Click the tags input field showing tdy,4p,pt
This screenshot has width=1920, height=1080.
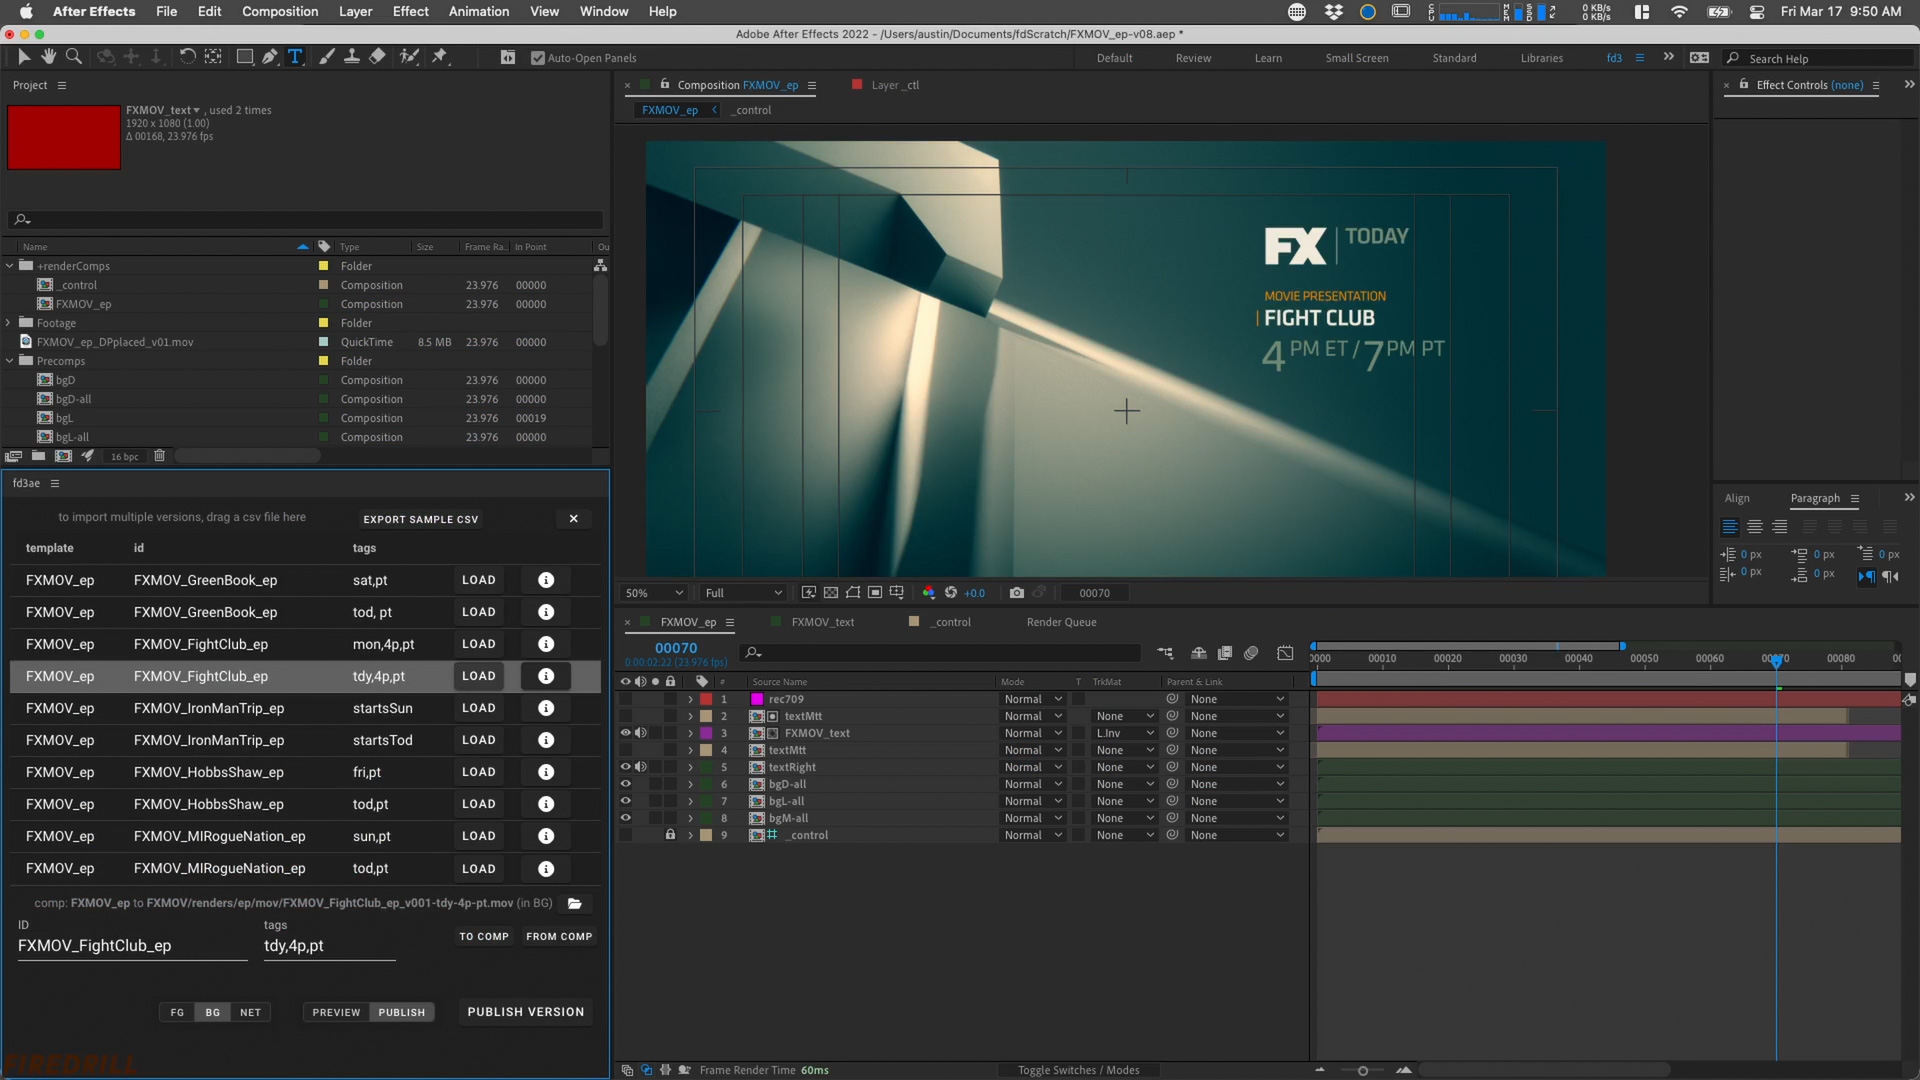[x=329, y=946]
